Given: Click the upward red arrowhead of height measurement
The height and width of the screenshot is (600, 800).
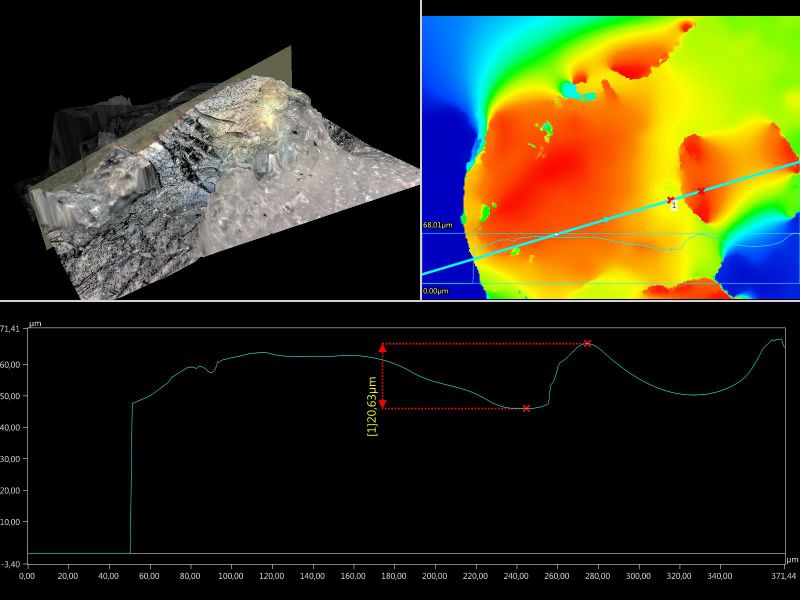Looking at the screenshot, I should (x=383, y=348).
